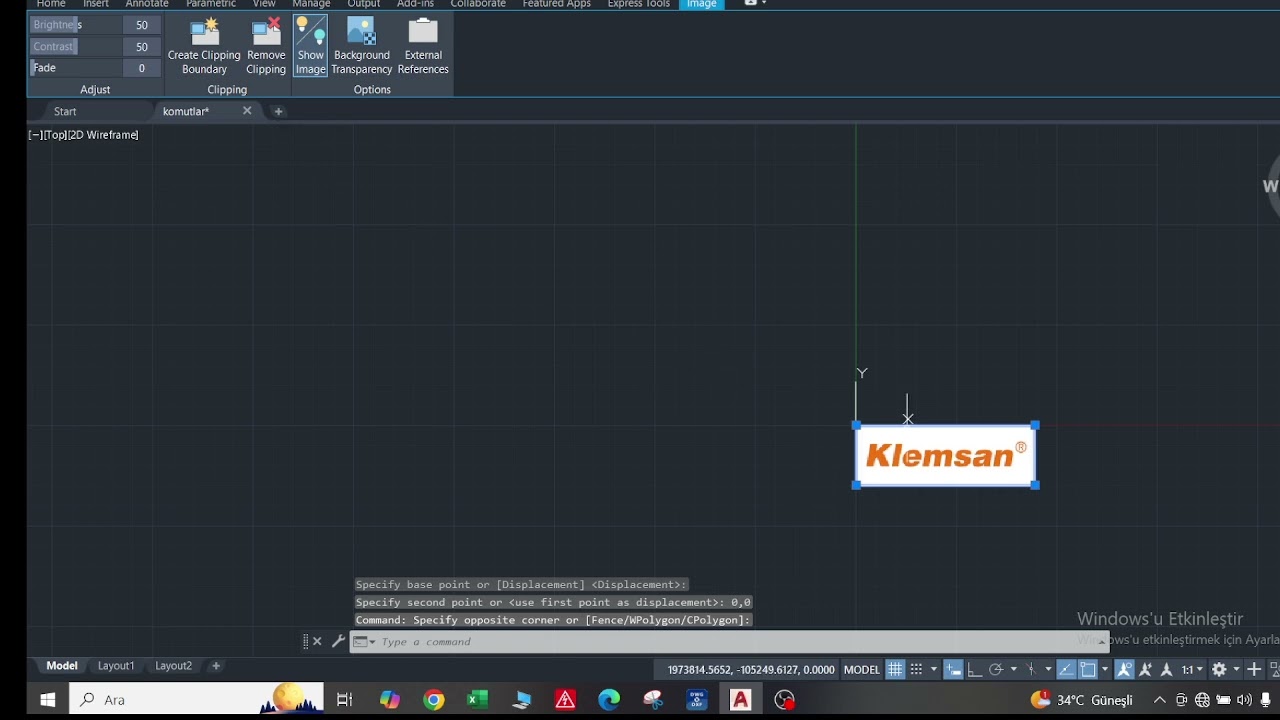
Task: Open the Output ribbon tab
Action: (364, 4)
